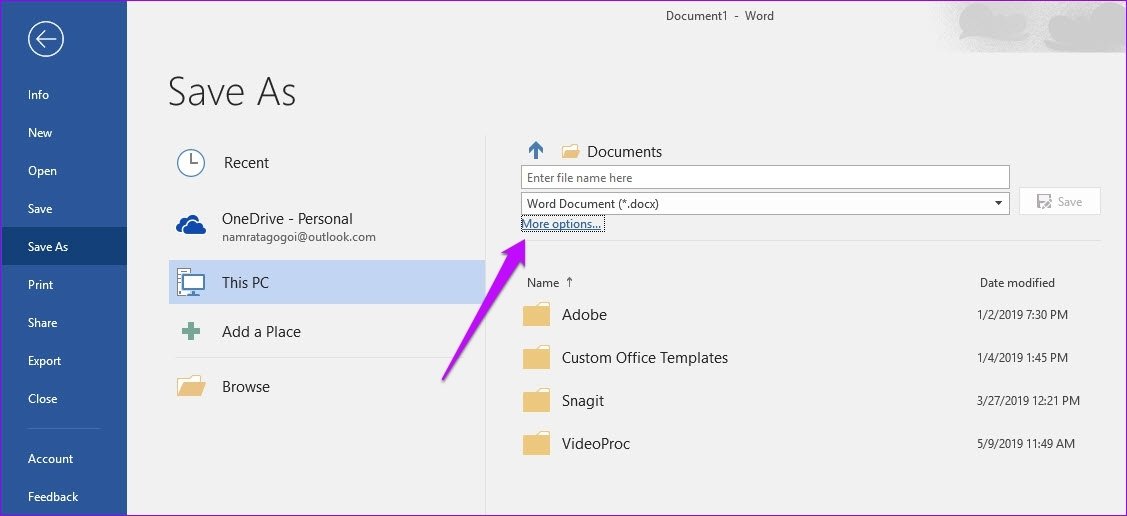Viewport: 1127px width, 516px height.
Task: Expand the file type dropdown arrow
Action: [998, 203]
